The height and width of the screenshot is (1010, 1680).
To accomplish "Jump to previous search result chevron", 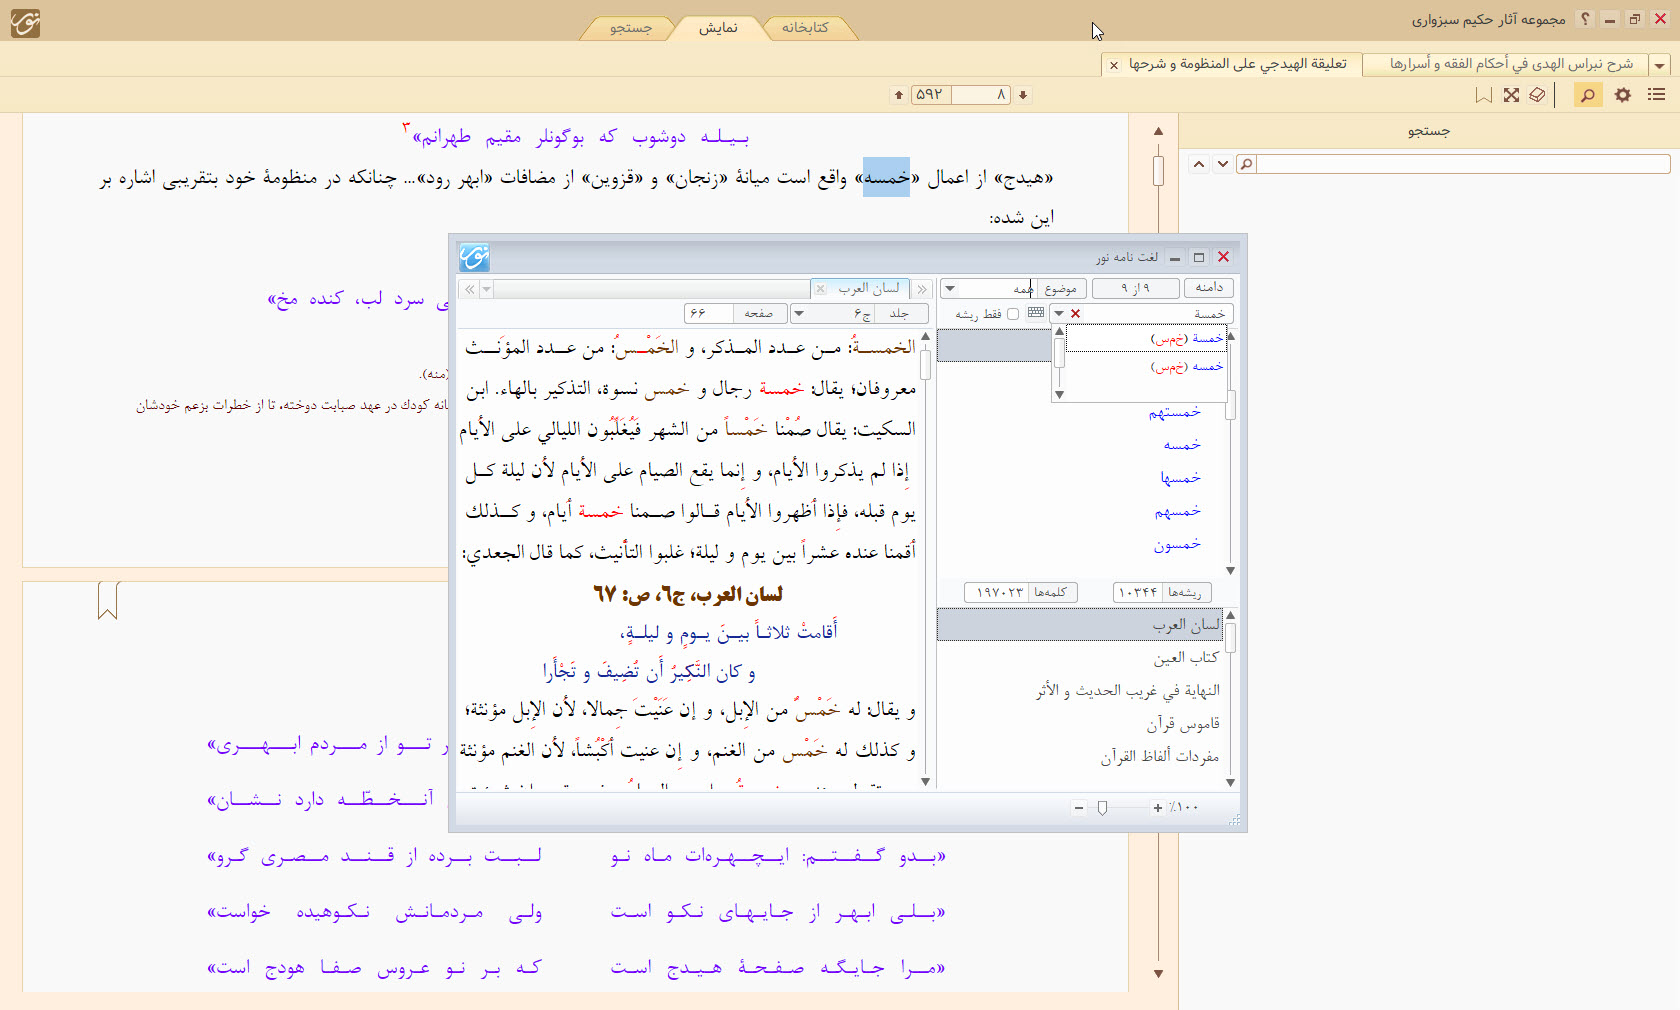I will [1199, 164].
